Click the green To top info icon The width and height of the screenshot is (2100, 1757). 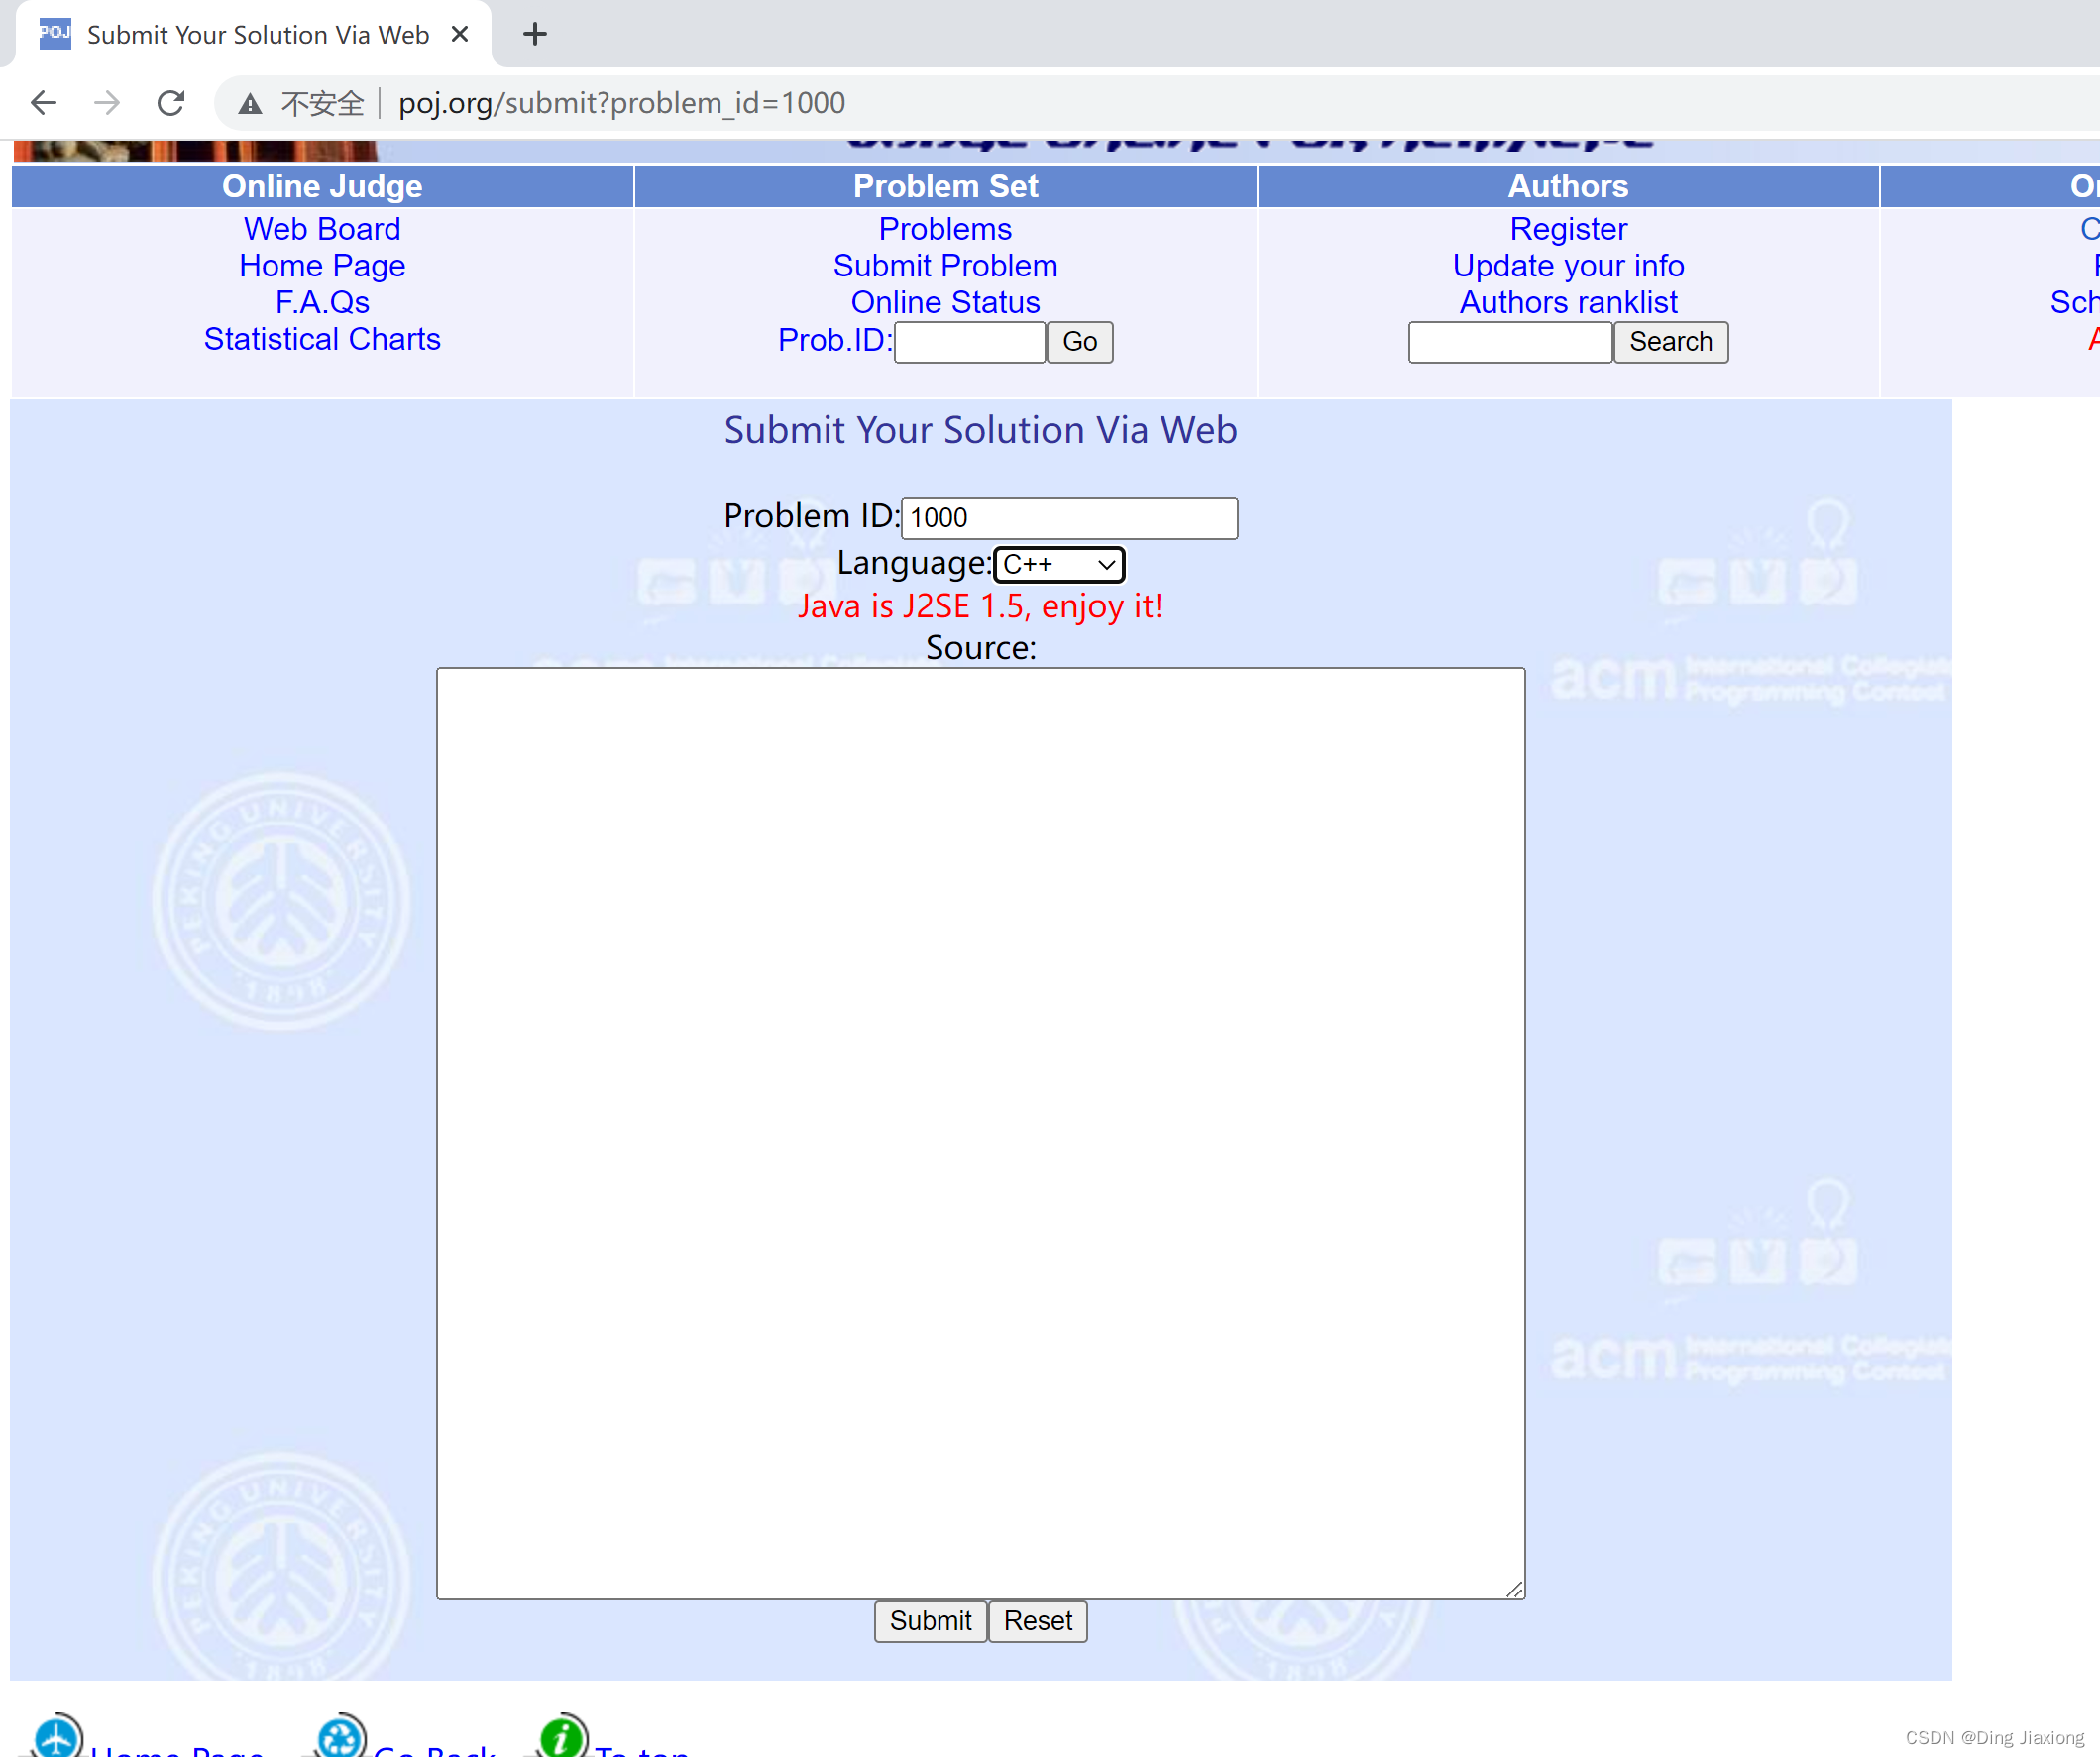(562, 1738)
